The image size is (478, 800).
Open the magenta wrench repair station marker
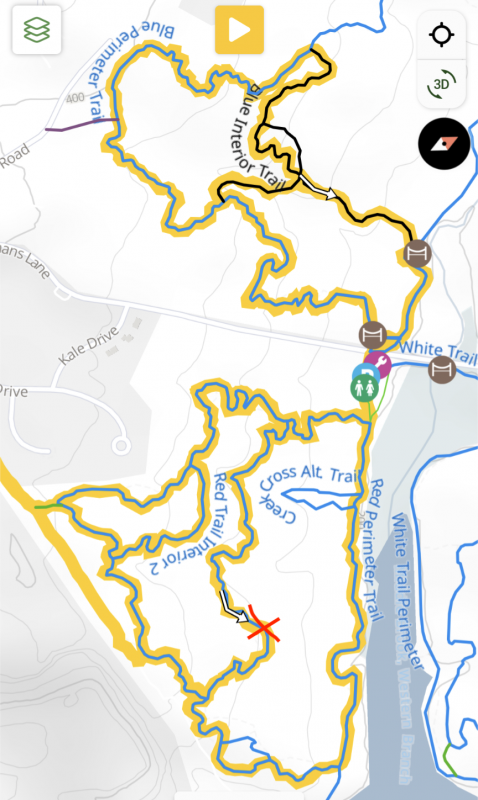379,363
